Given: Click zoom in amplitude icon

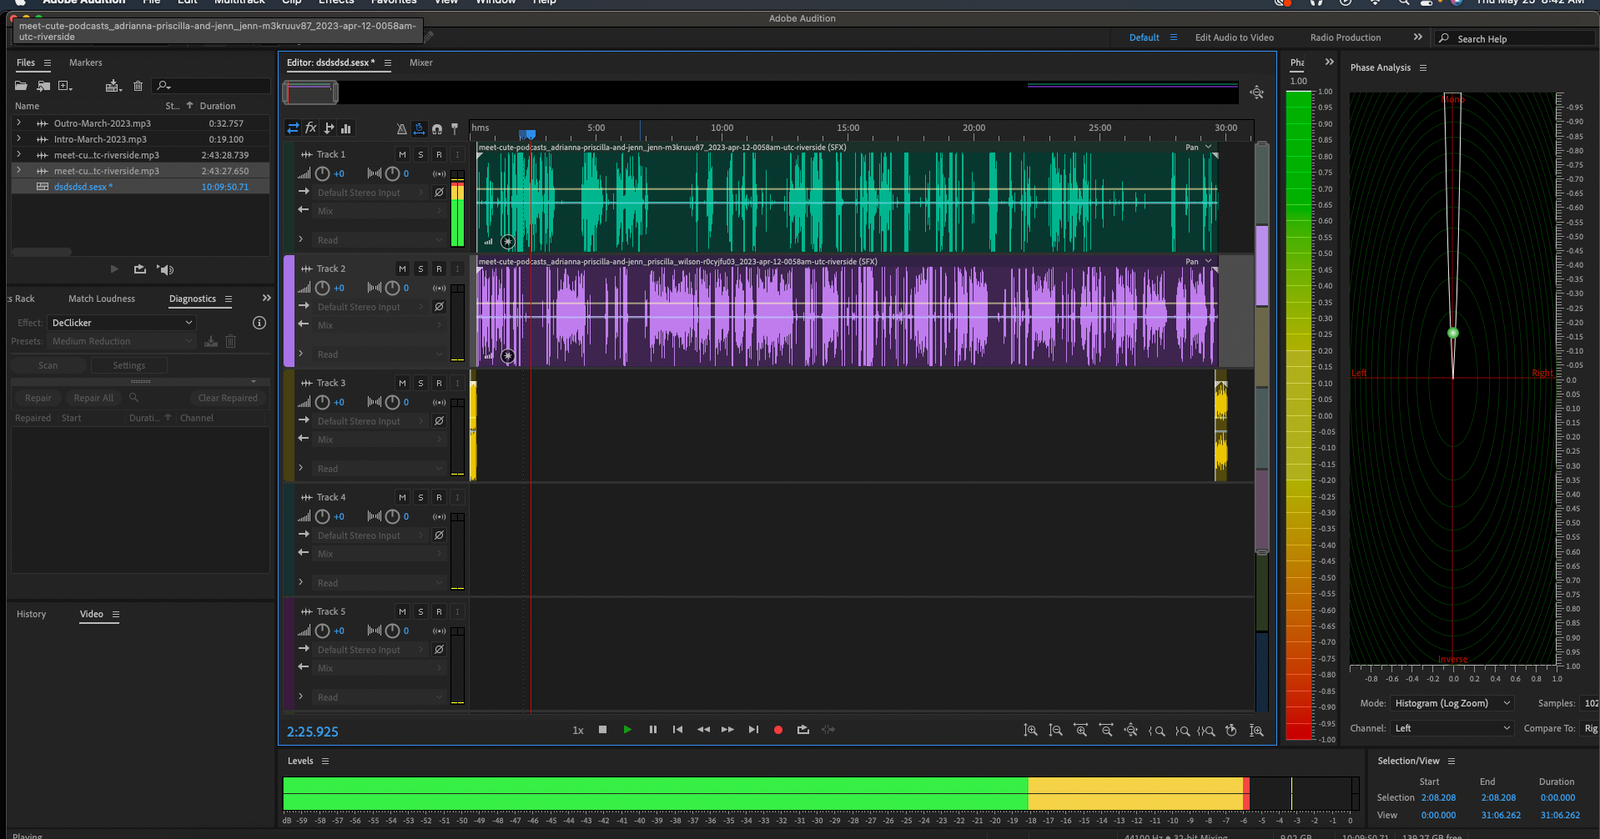Looking at the screenshot, I should 1031,731.
